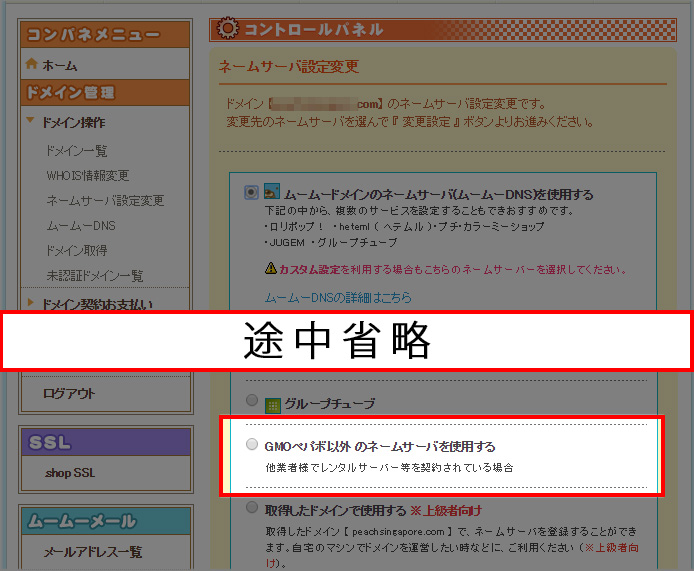The height and width of the screenshot is (571, 694).
Task: Click the SSL section header
Action: coord(105,442)
